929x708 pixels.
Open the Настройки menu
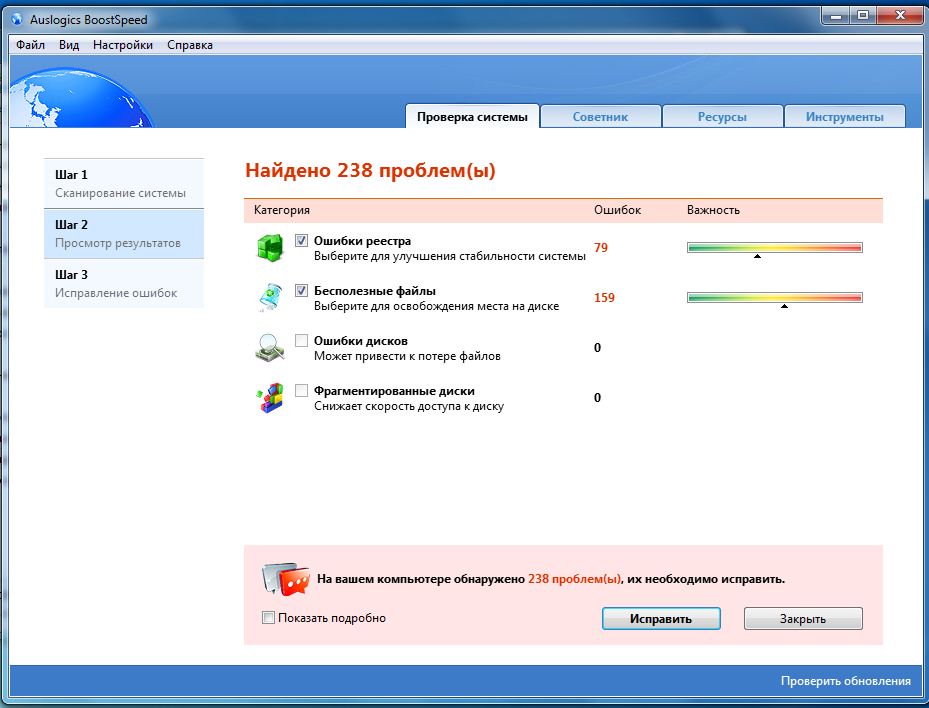pos(123,45)
